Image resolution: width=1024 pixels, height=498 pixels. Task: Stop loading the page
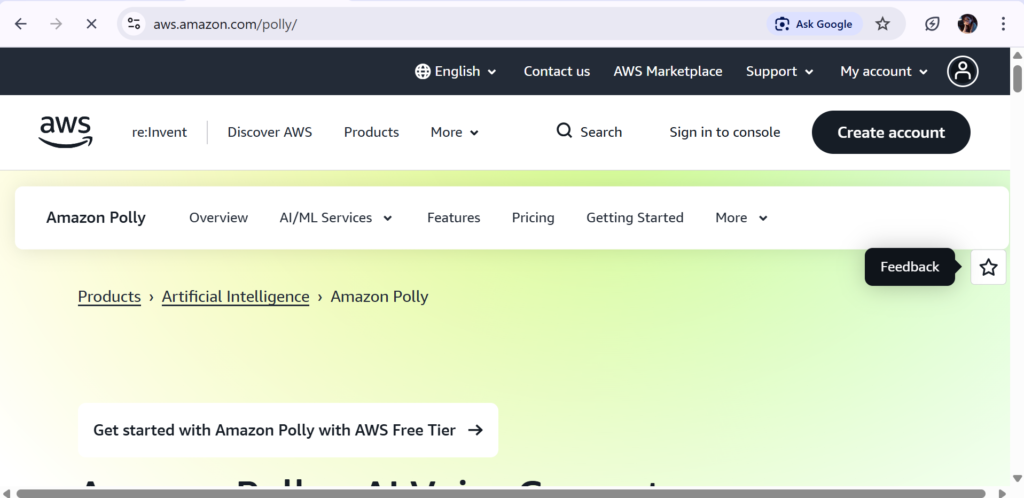click(x=91, y=24)
